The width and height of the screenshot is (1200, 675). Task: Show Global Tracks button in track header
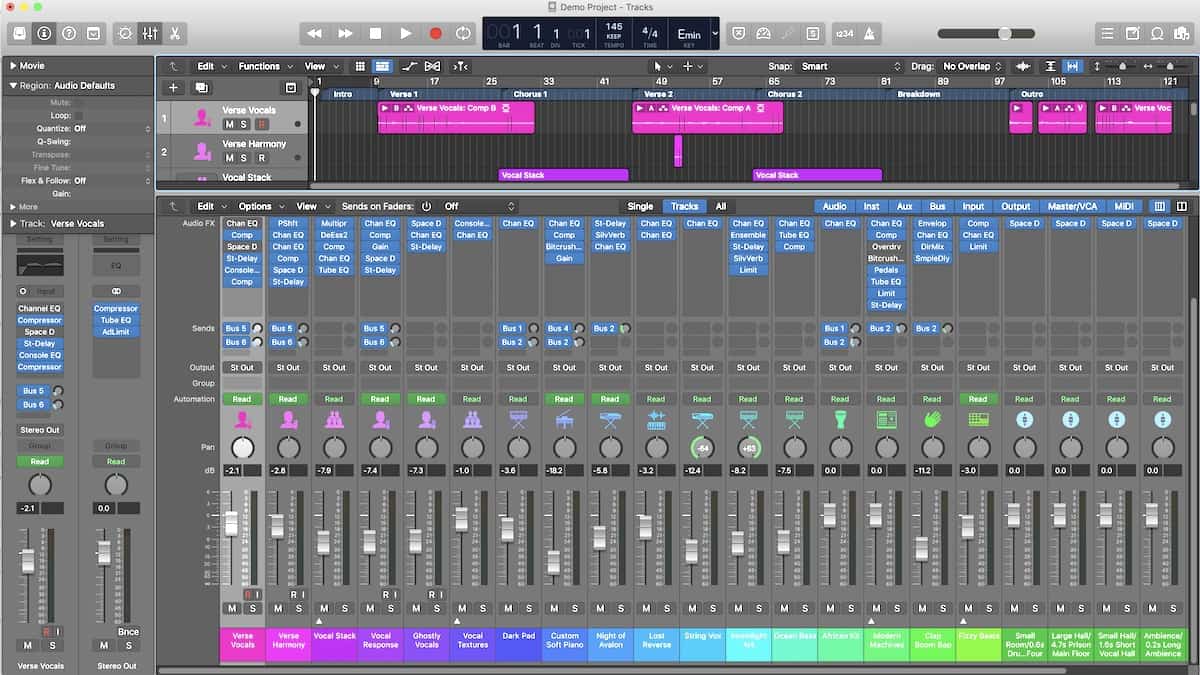(290, 88)
